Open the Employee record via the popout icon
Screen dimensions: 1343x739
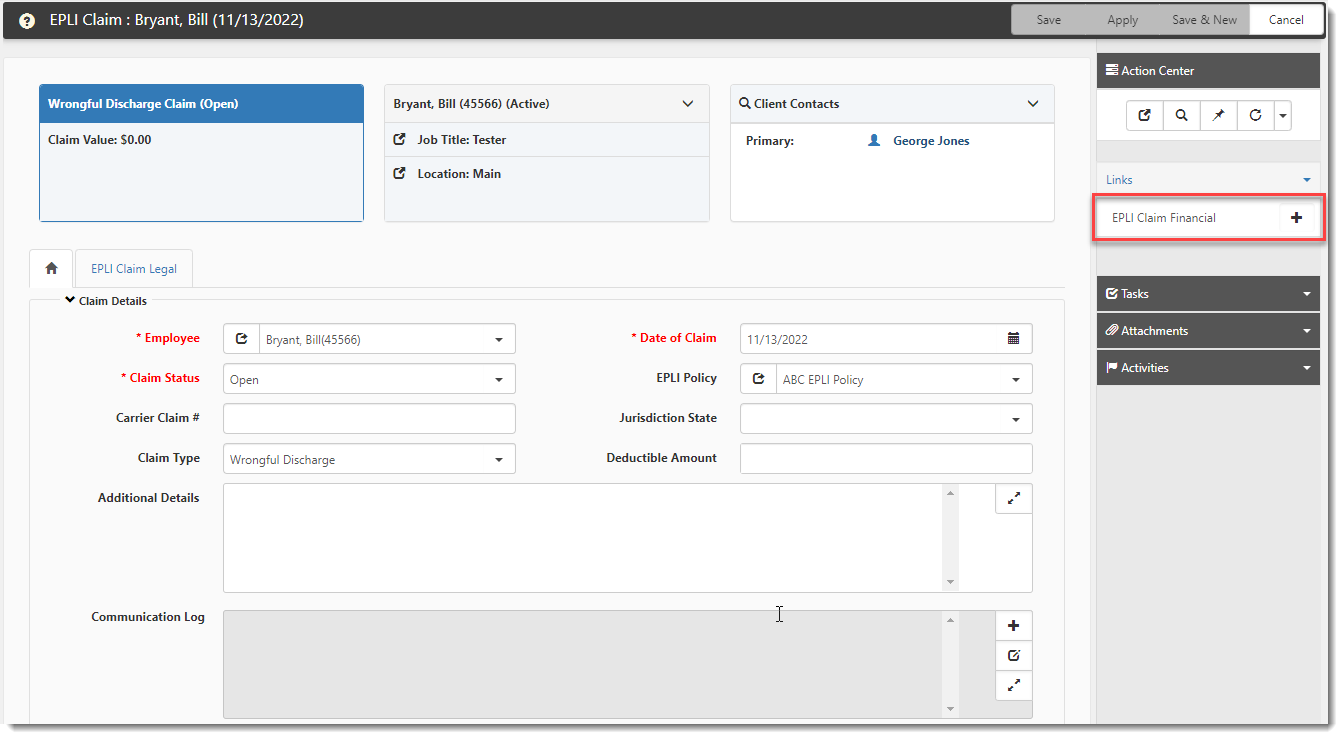(241, 338)
